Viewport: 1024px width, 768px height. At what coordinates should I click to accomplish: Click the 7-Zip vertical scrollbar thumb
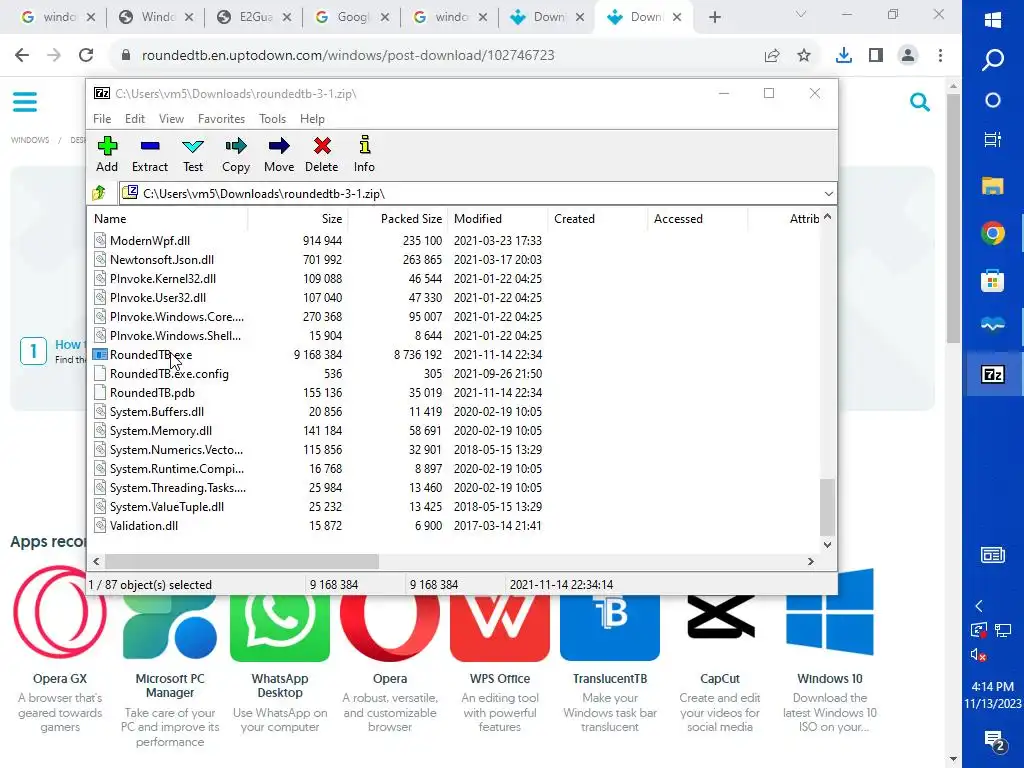click(x=827, y=507)
